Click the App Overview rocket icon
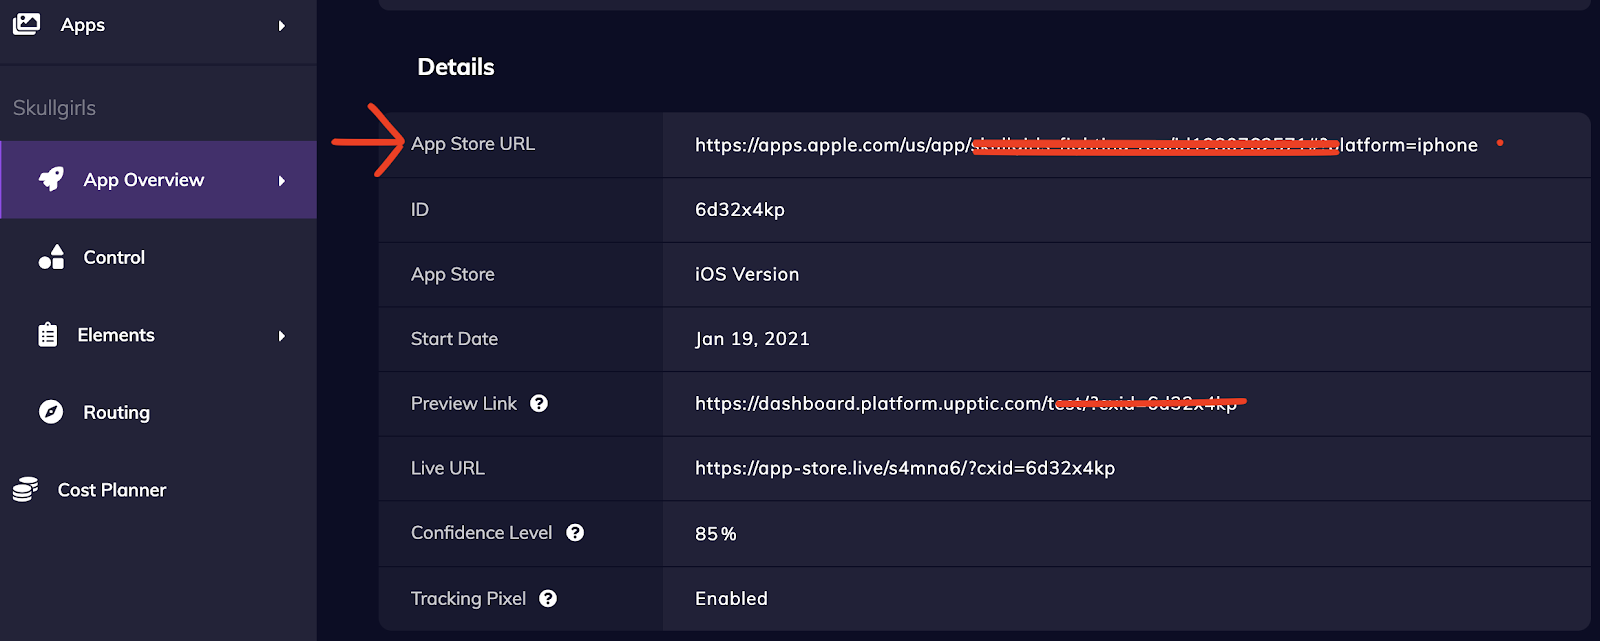1600x641 pixels. coord(51,179)
